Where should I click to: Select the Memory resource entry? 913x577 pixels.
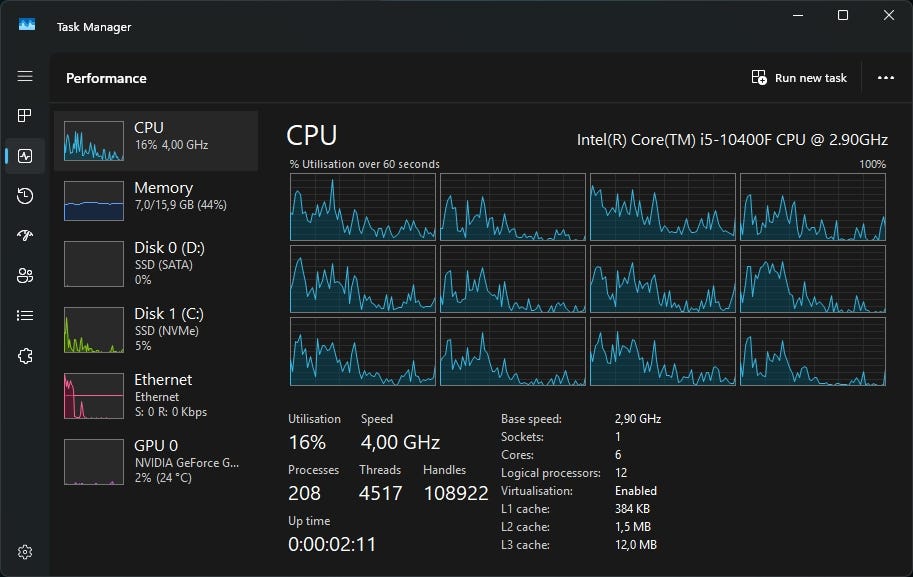[x=155, y=201]
